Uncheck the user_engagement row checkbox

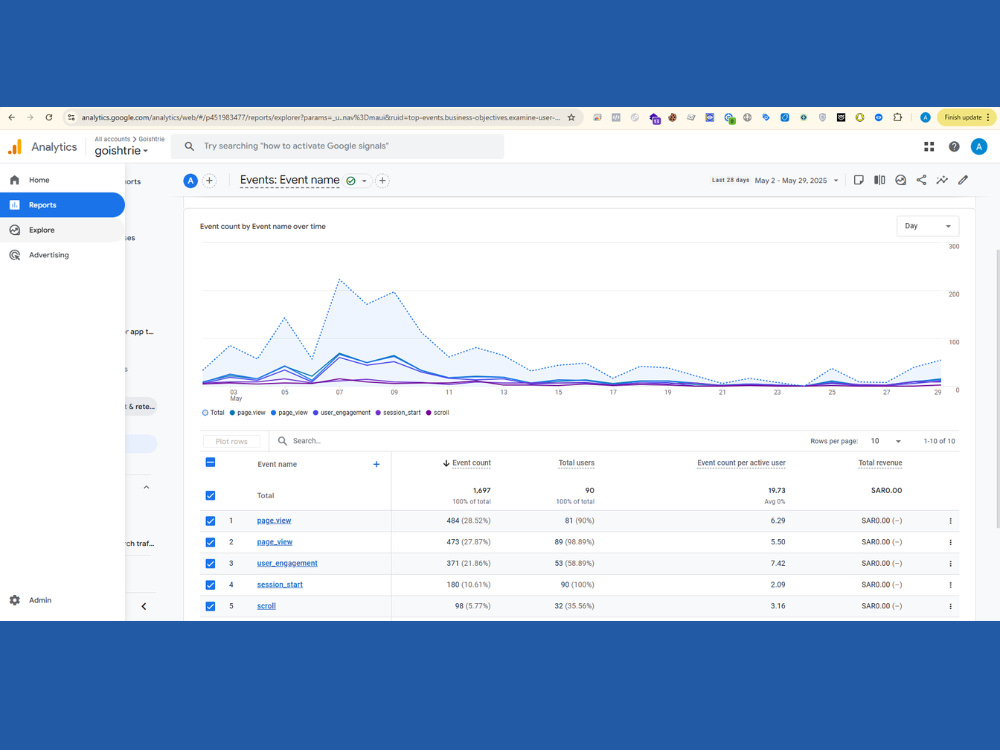coord(210,564)
